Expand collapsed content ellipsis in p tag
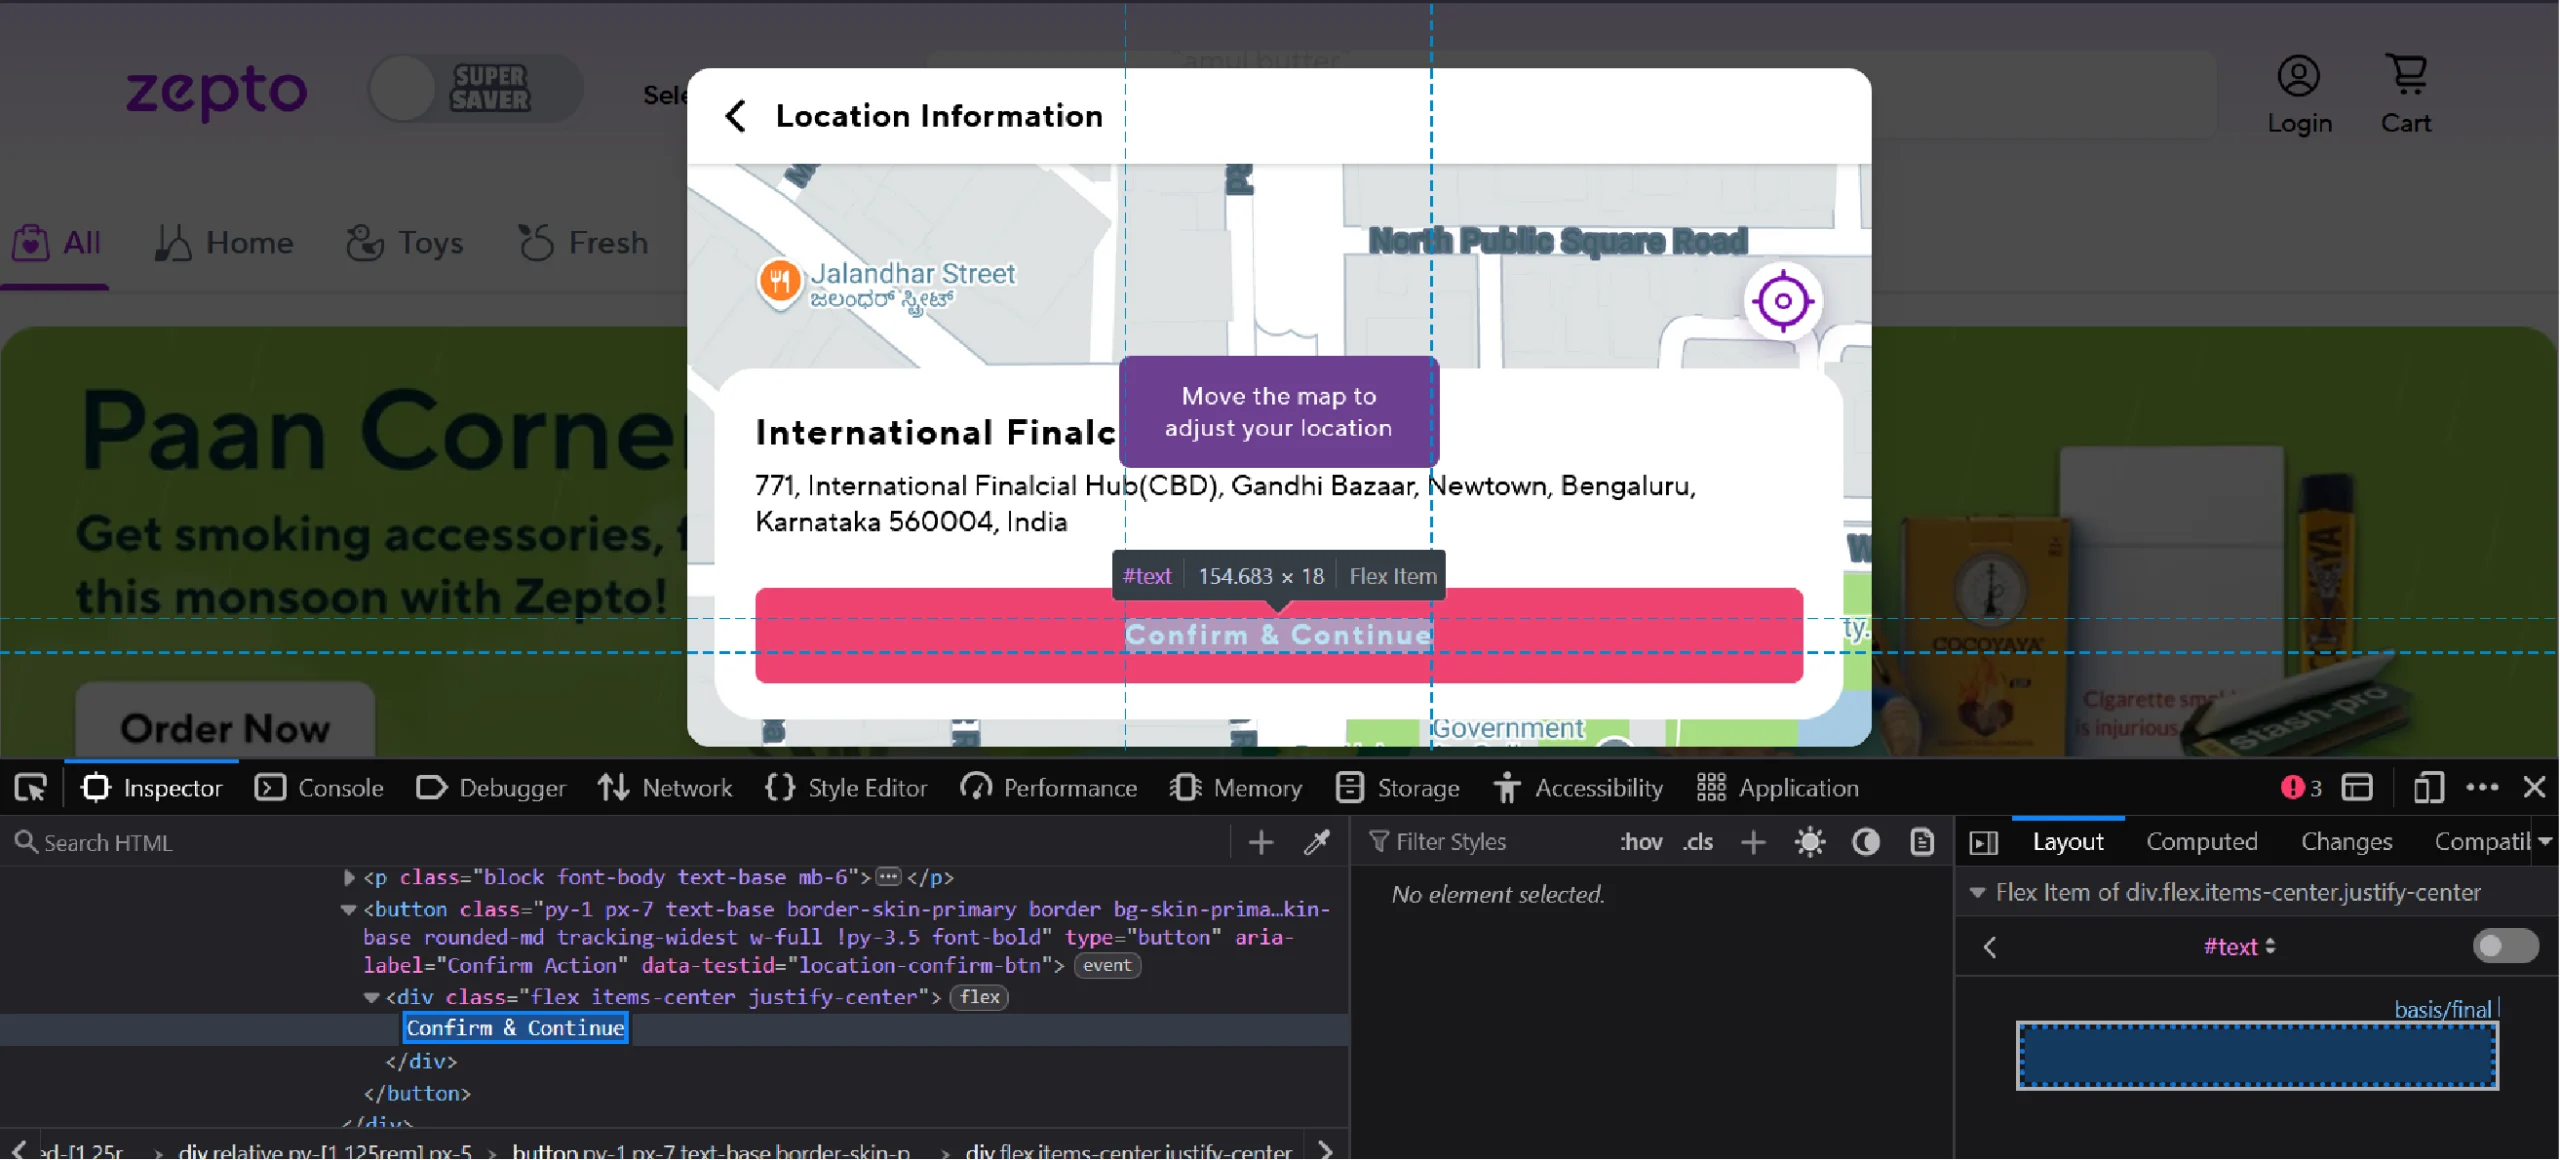 click(888, 877)
